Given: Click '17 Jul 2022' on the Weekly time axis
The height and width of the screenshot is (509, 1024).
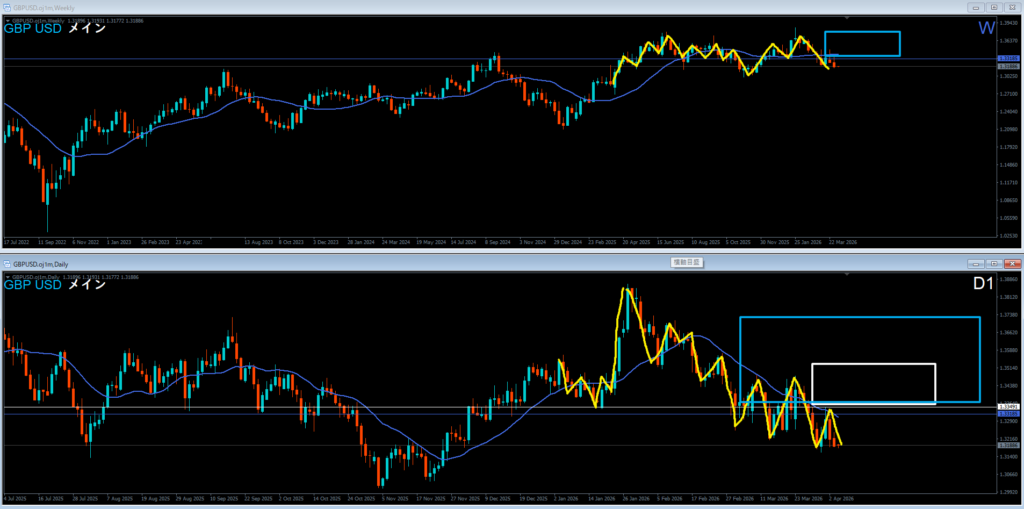Looking at the screenshot, I should pyautogui.click(x=16, y=241).
